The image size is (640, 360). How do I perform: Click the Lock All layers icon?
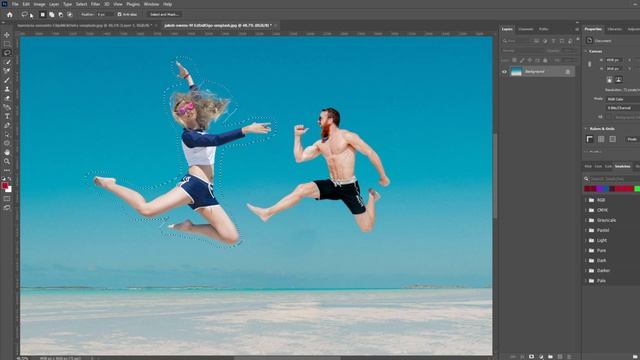(545, 60)
